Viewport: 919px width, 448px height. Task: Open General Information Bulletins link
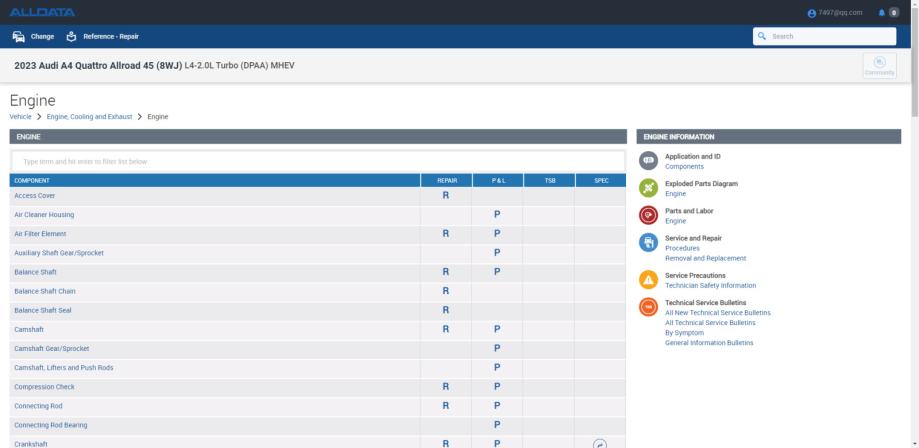709,342
